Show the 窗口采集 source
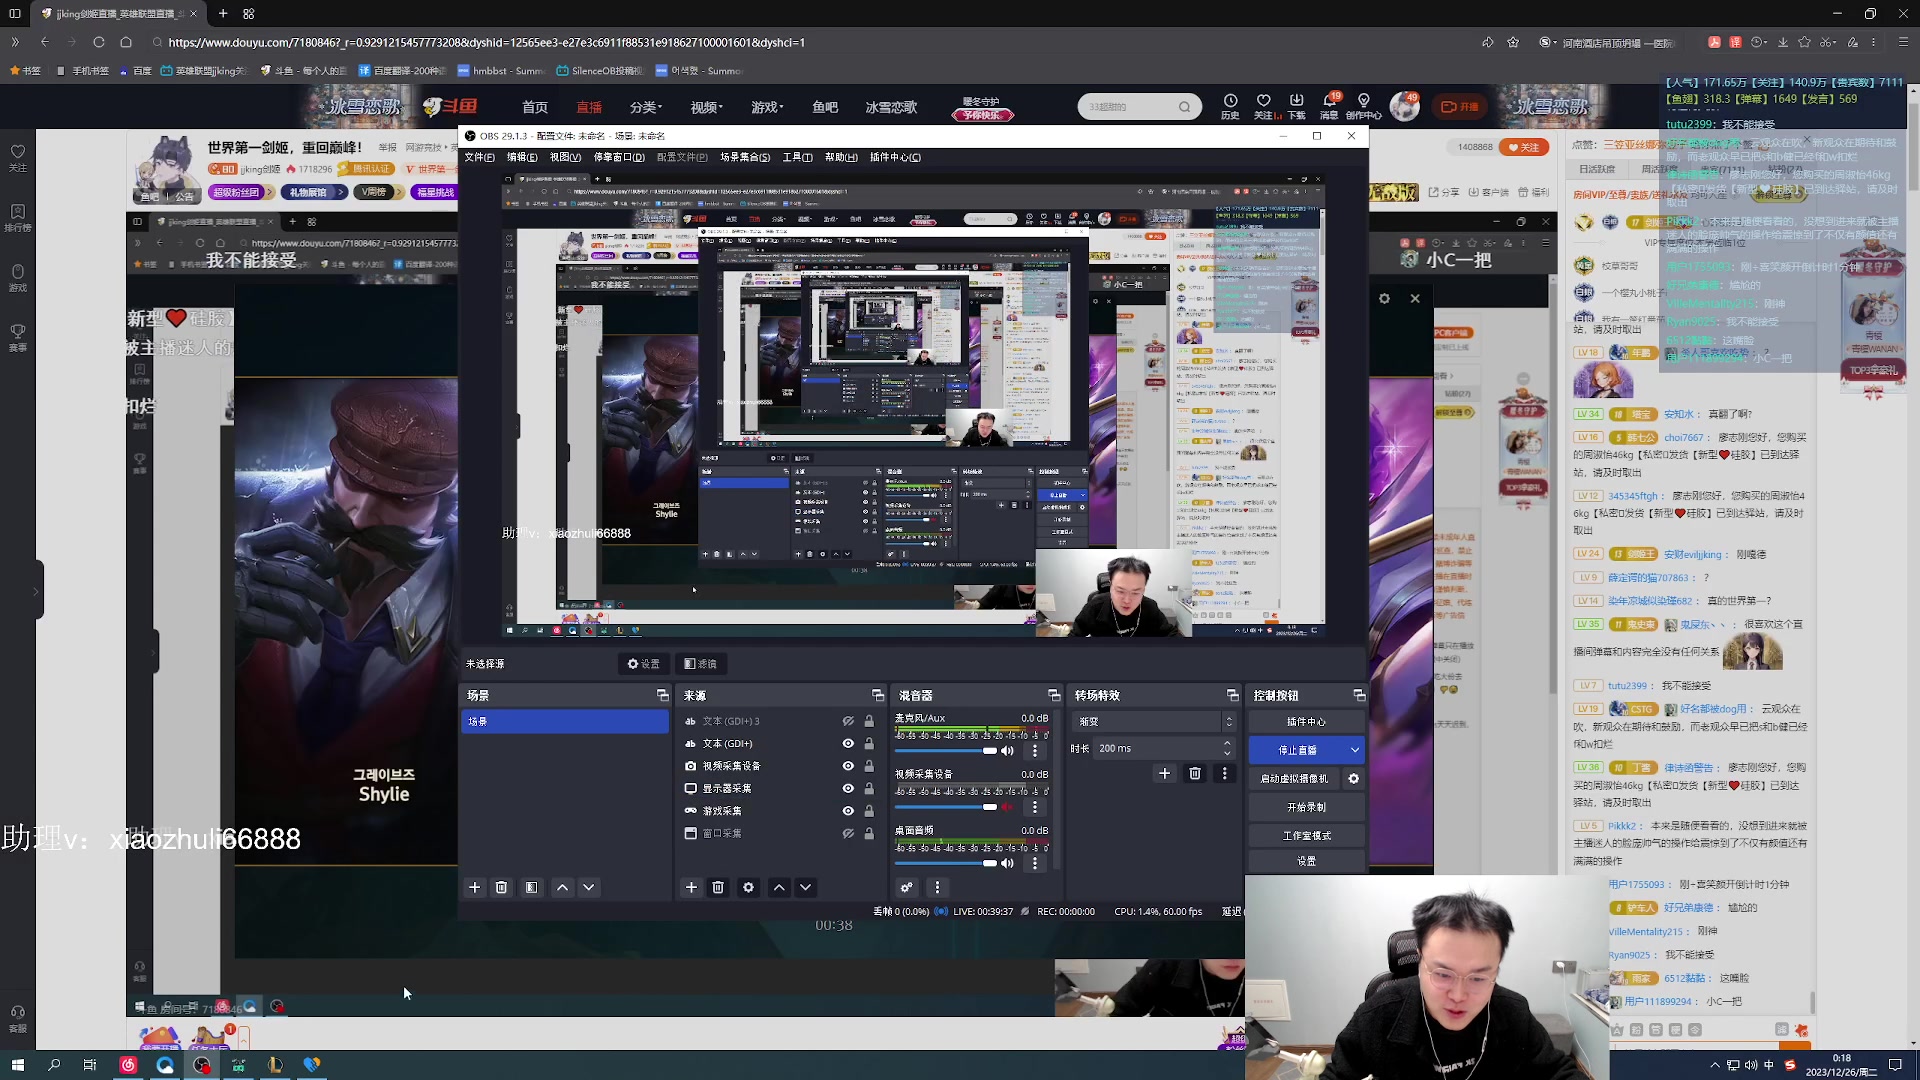This screenshot has width=1920, height=1080. pyautogui.click(x=848, y=833)
